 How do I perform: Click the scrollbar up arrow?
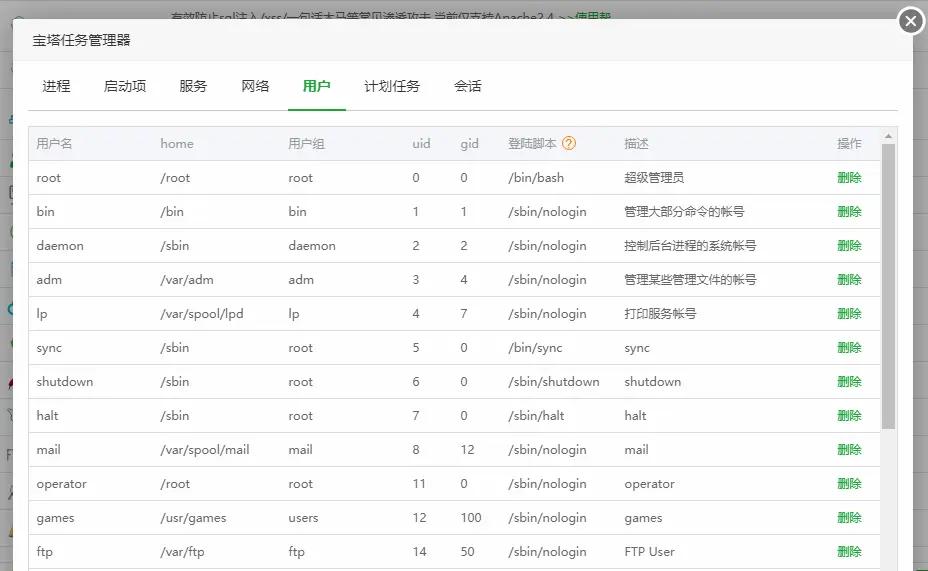888,136
